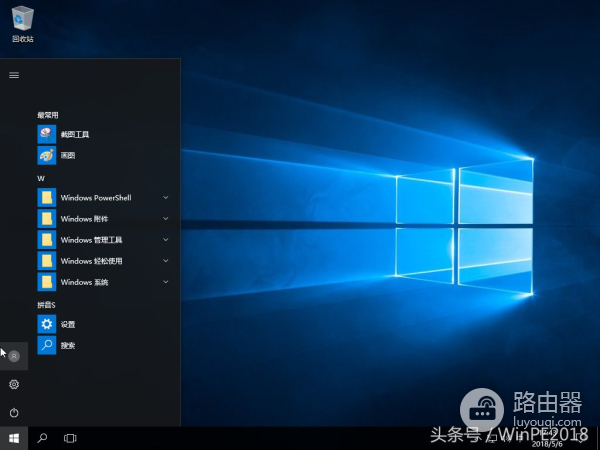The width and height of the screenshot is (600, 450).
Task: Select the Windows 管理工具 label
Action: 91,240
